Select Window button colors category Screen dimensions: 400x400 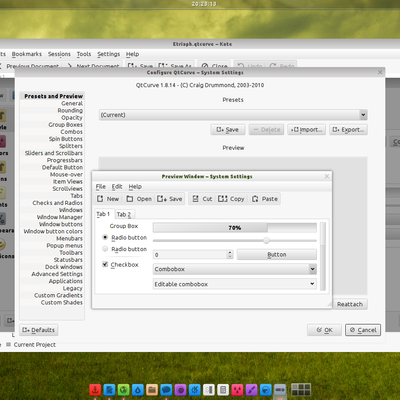coord(53,231)
